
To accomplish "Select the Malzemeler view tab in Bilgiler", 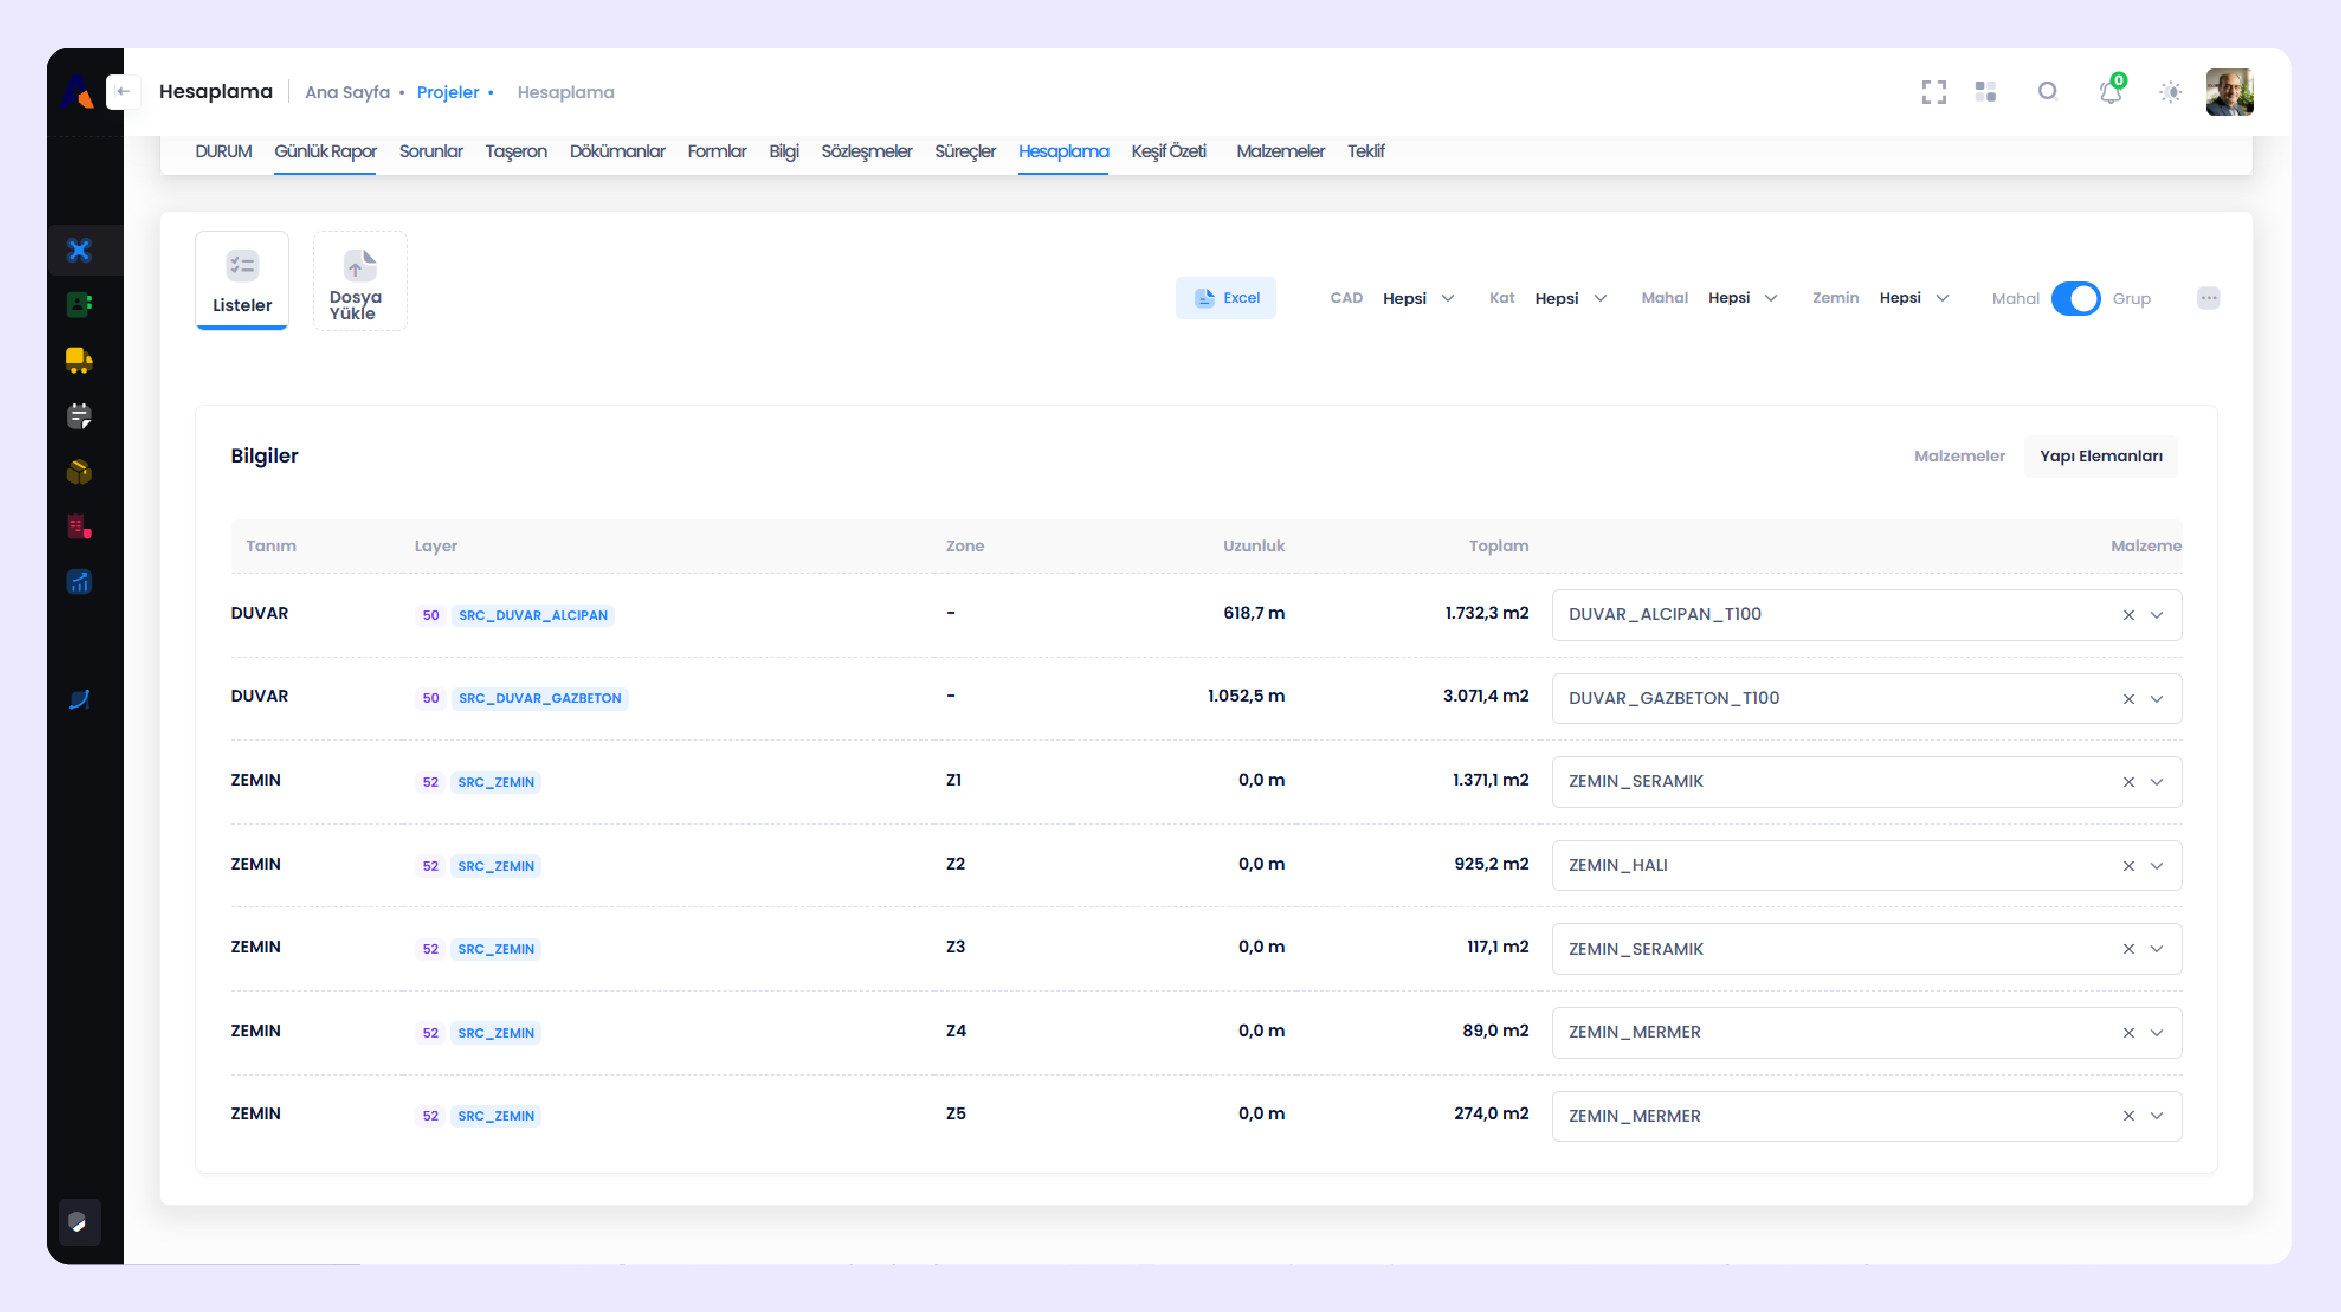I will (1958, 456).
